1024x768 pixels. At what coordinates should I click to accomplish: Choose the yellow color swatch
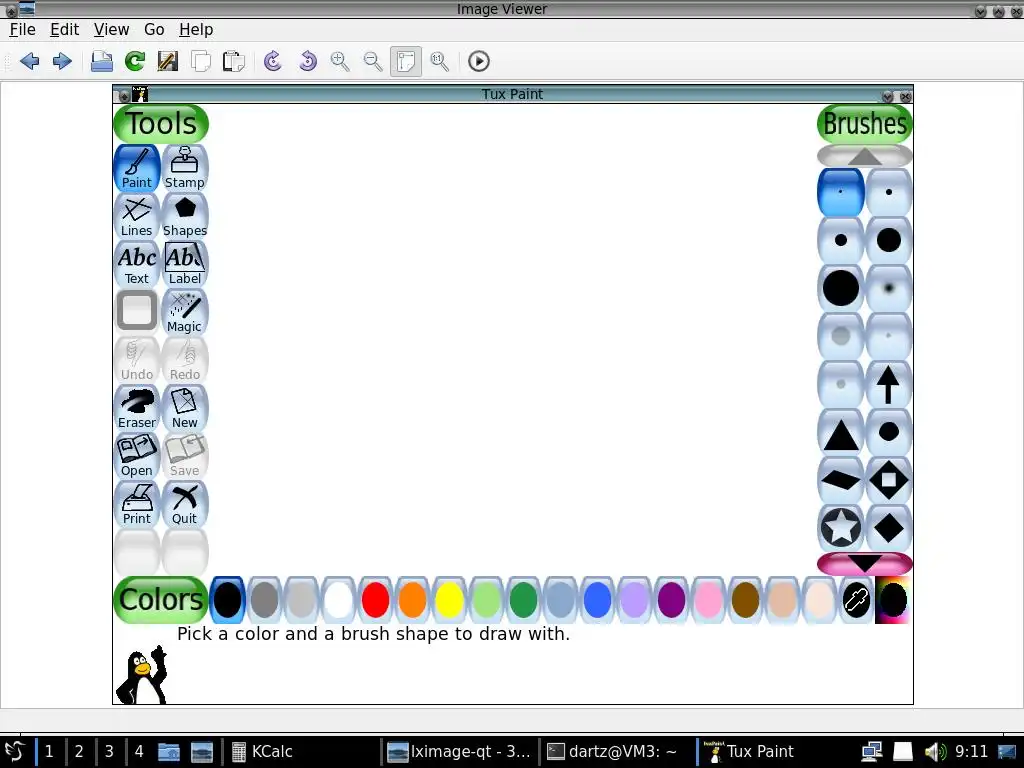(449, 600)
